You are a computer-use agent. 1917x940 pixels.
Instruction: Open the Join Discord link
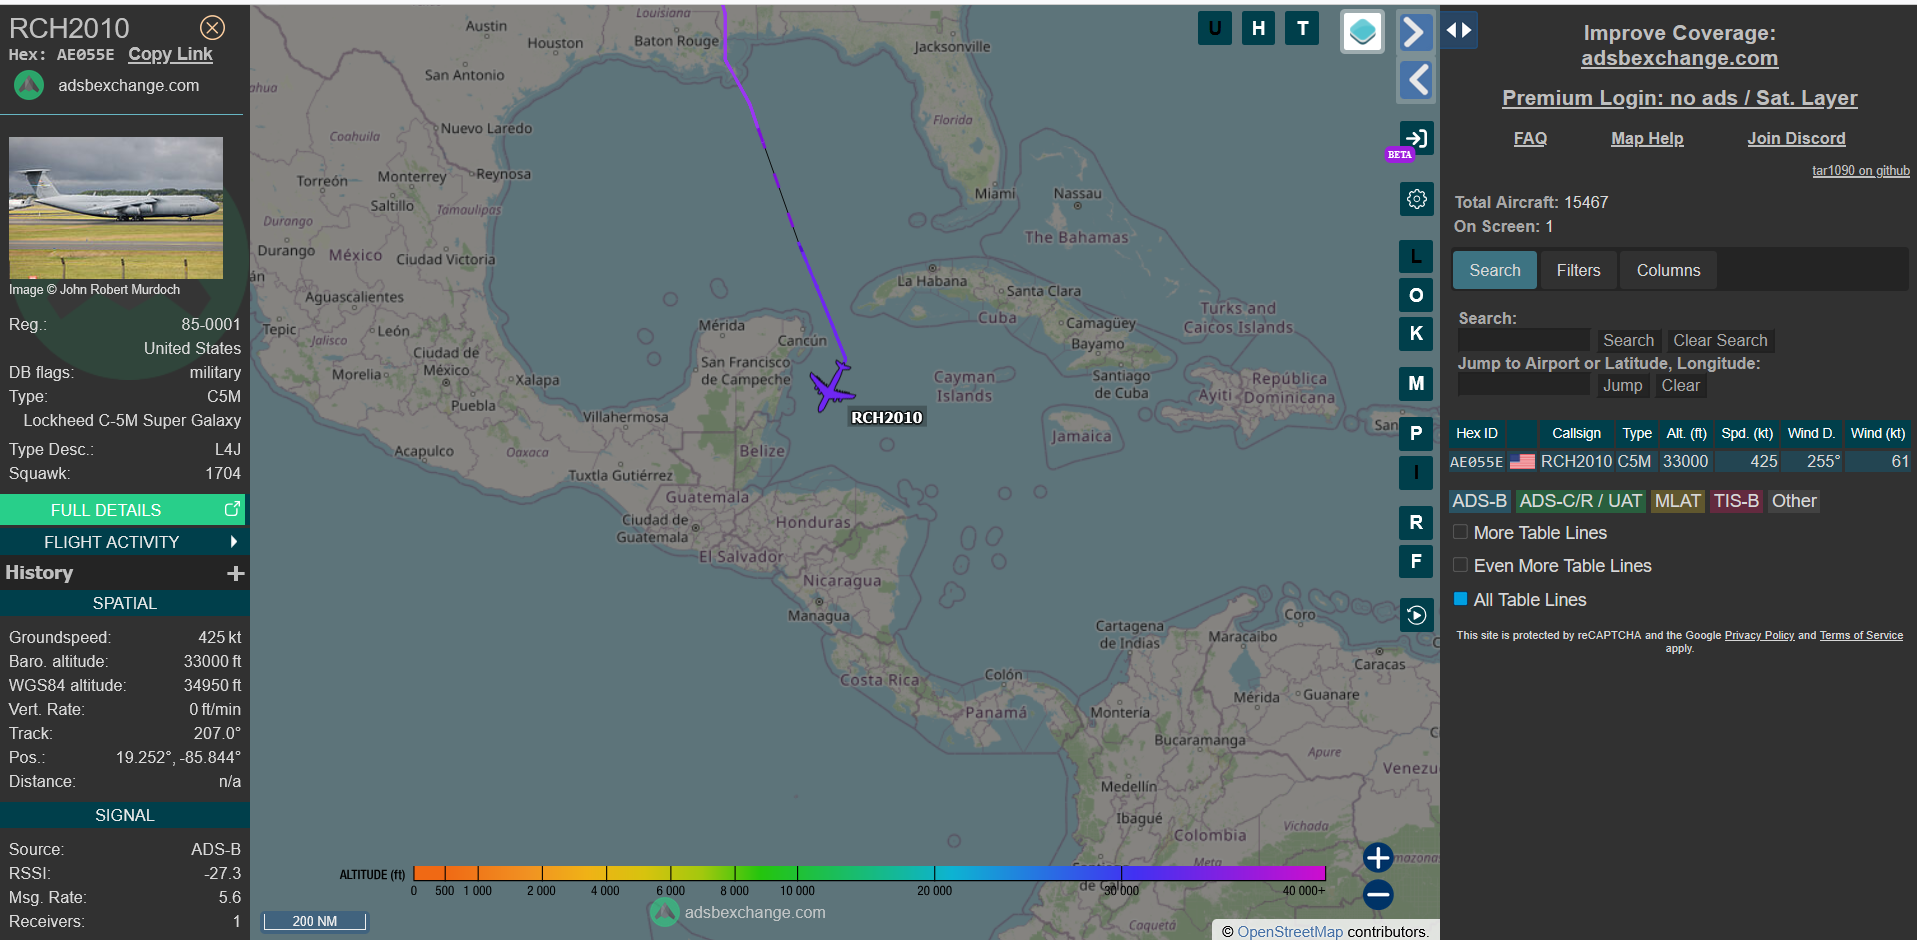[x=1796, y=138]
